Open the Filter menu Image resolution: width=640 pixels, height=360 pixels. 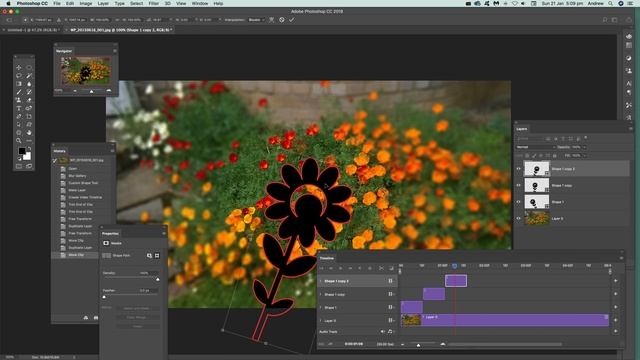(x=153, y=3)
